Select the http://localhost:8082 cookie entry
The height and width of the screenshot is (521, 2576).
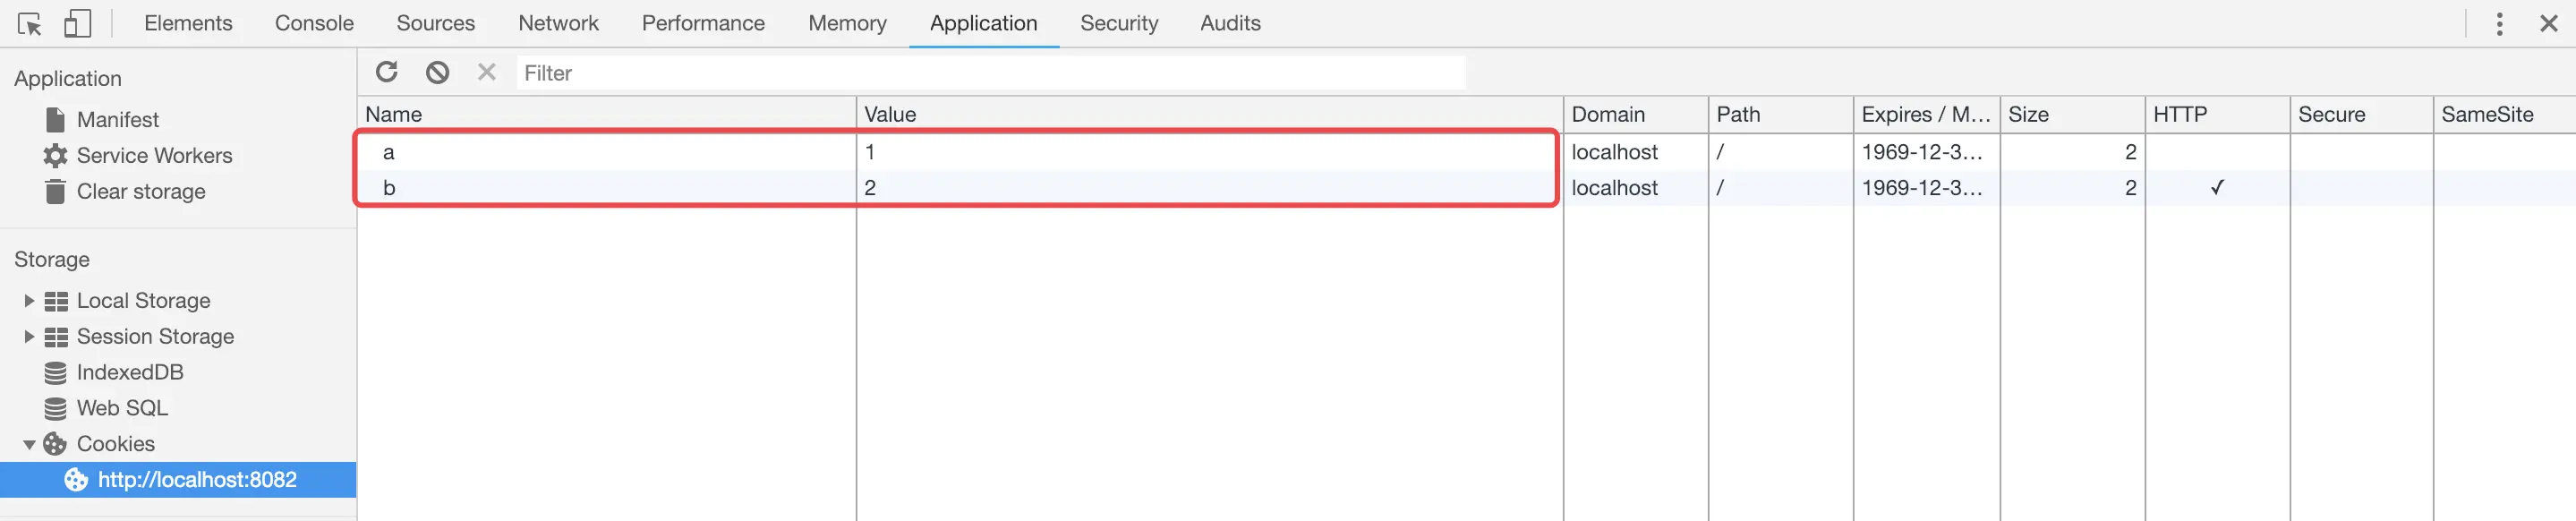click(x=197, y=479)
